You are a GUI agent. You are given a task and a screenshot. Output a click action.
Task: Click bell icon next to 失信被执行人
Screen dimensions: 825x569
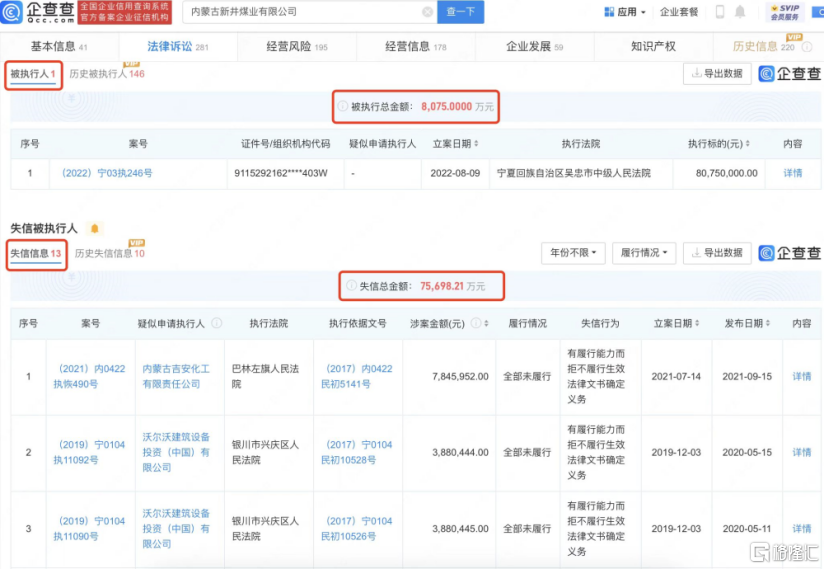pos(95,228)
